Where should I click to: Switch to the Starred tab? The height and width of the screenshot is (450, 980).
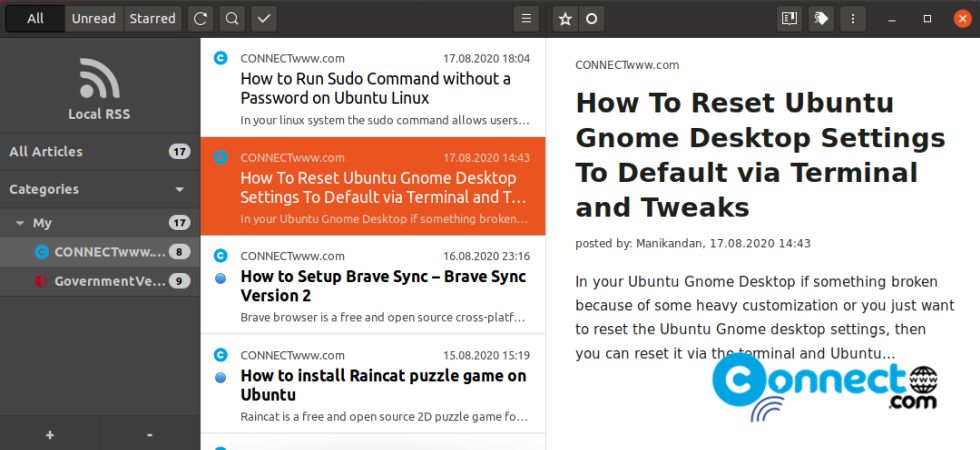[x=152, y=19]
